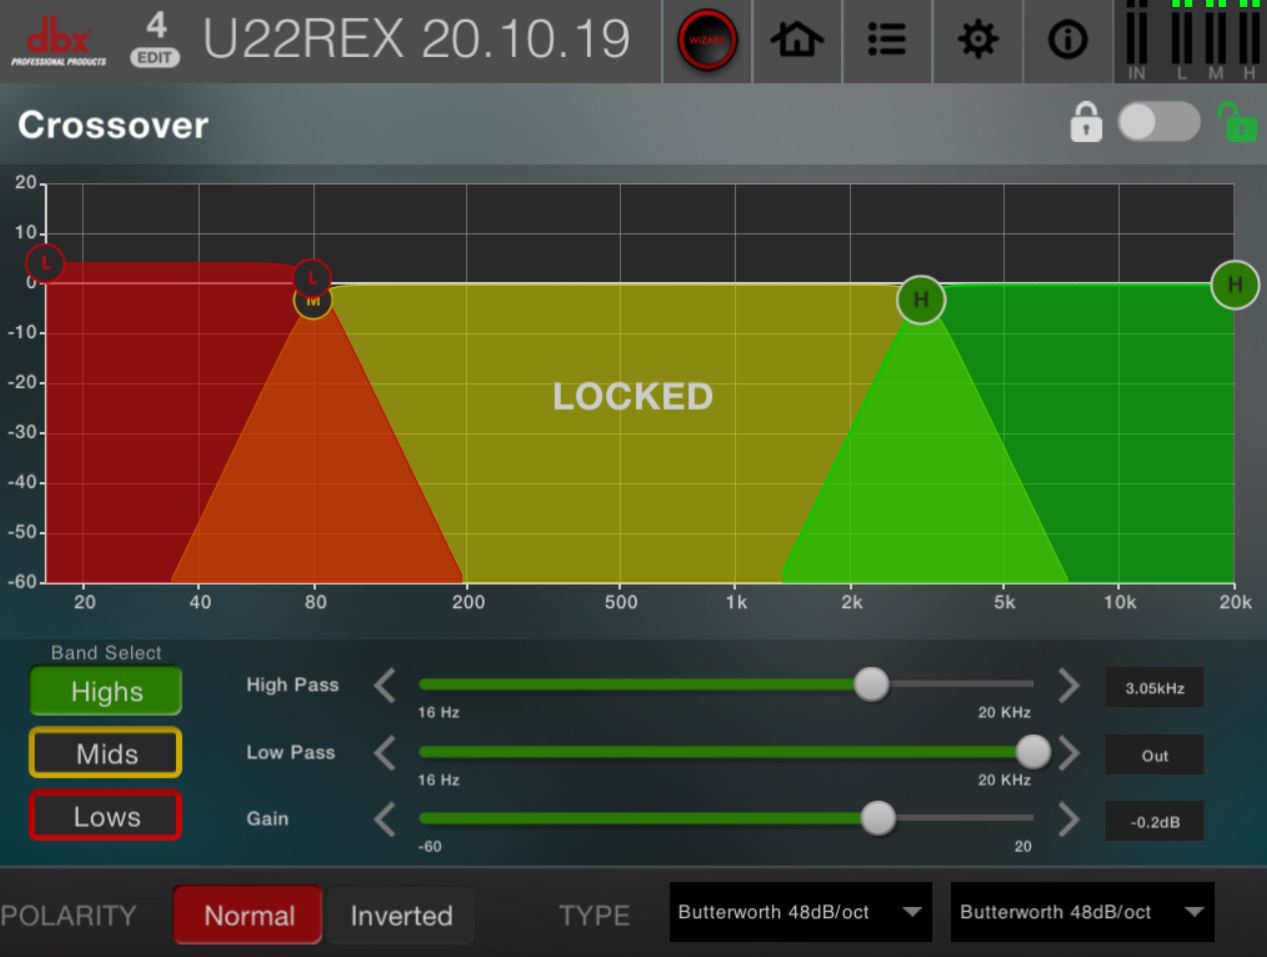
Task: Click the preset 4 EDIT badge
Action: click(155, 40)
